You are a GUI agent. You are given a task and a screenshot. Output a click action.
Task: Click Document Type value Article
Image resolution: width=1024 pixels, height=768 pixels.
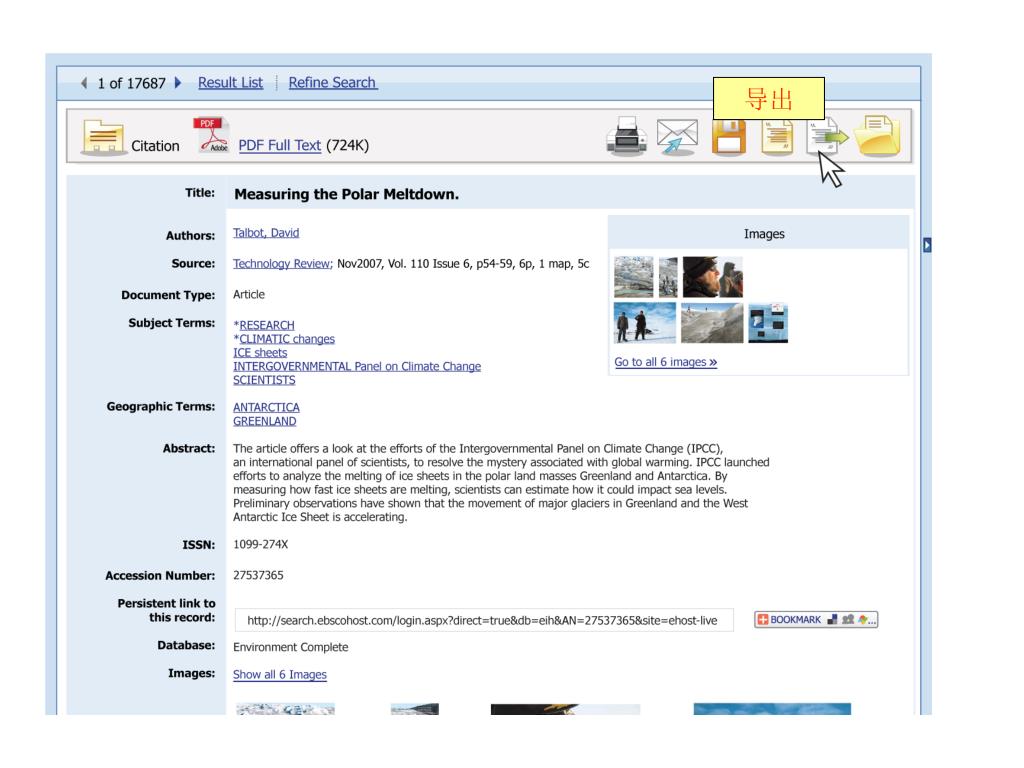[x=249, y=295]
